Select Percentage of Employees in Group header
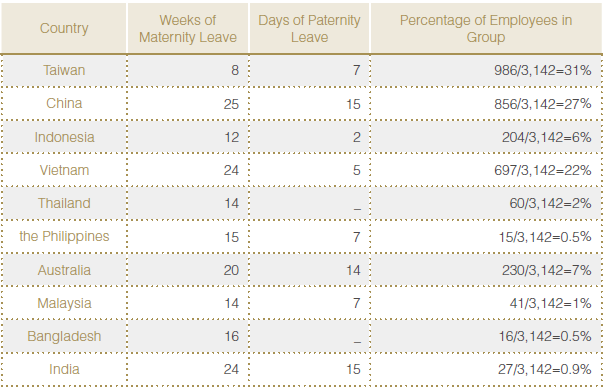Viewport: 609px width, 390px height. 486,28
